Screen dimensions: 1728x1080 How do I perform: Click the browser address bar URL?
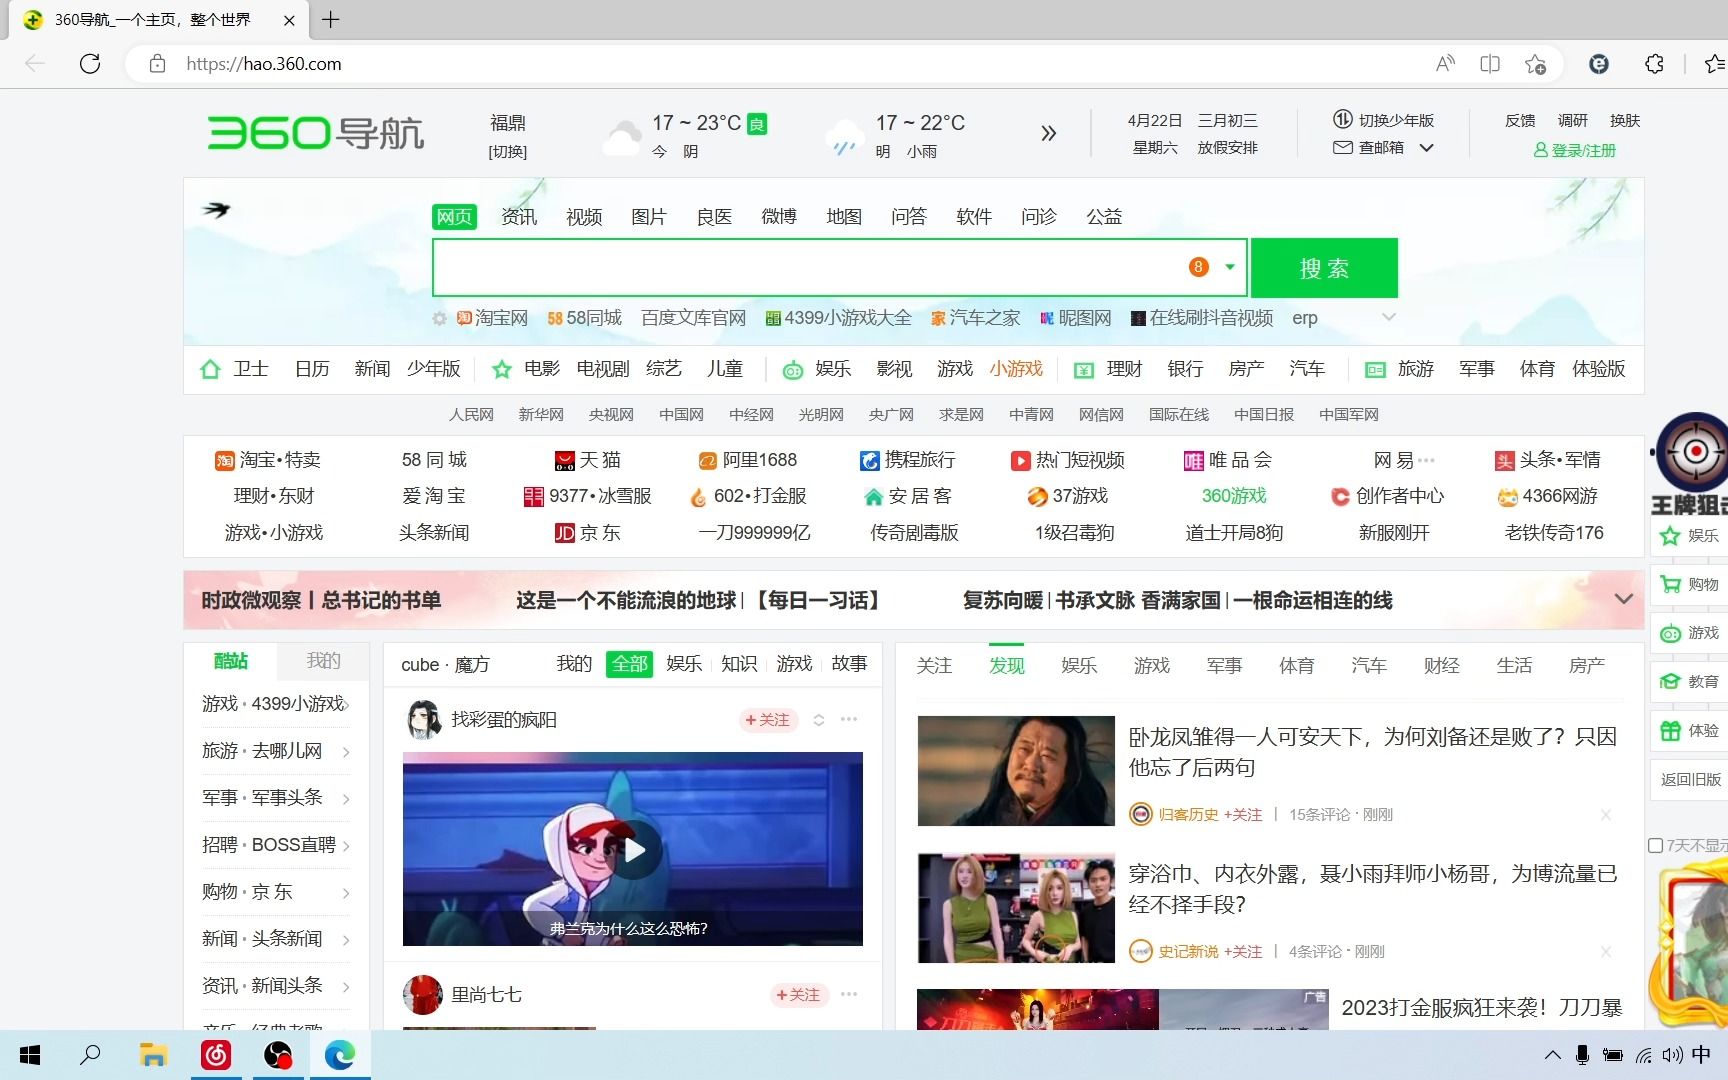pos(264,64)
